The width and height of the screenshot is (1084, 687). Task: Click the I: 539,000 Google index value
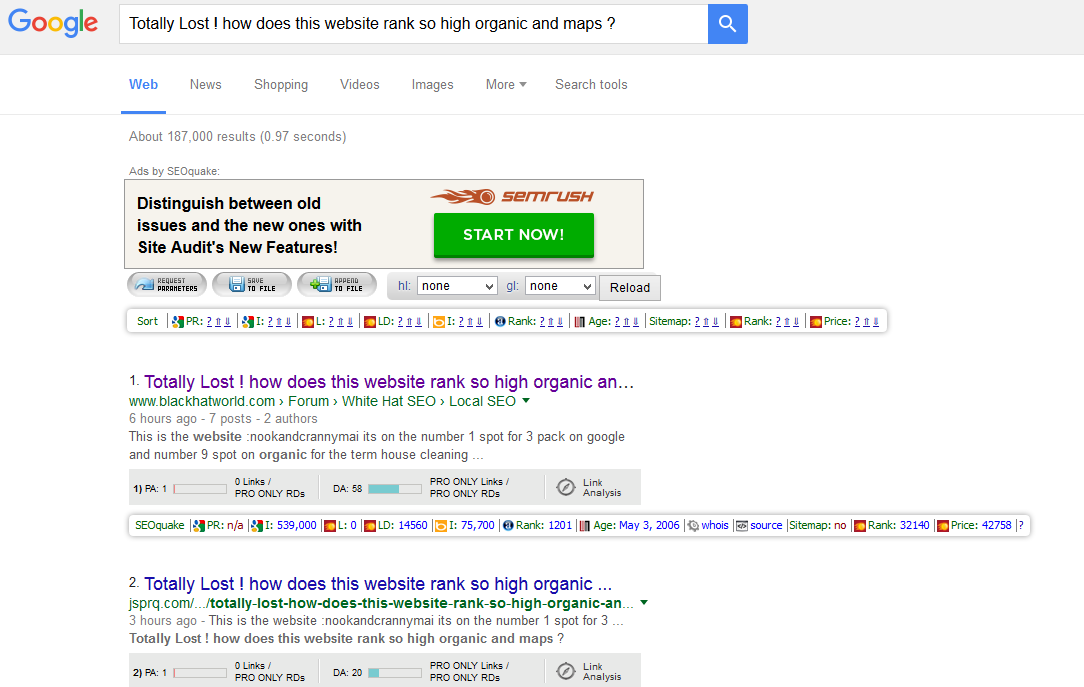click(x=297, y=525)
